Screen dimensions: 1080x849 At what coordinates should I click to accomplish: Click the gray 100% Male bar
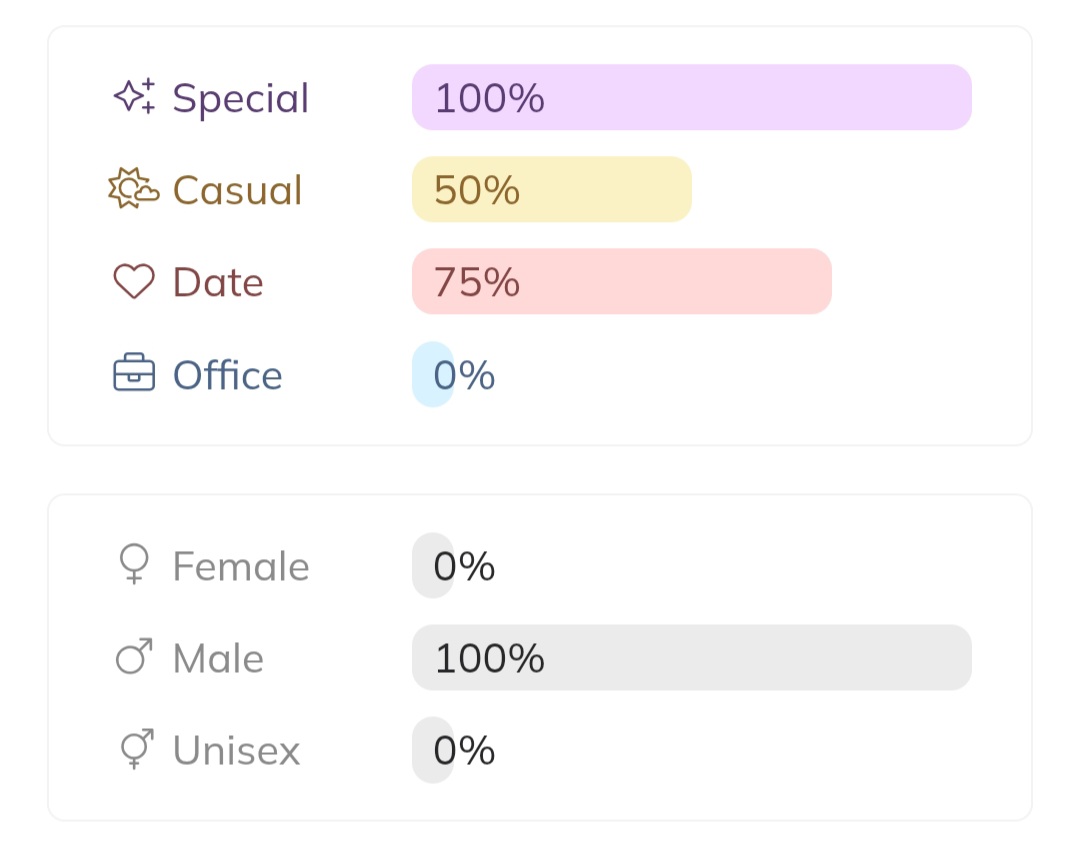coord(691,657)
